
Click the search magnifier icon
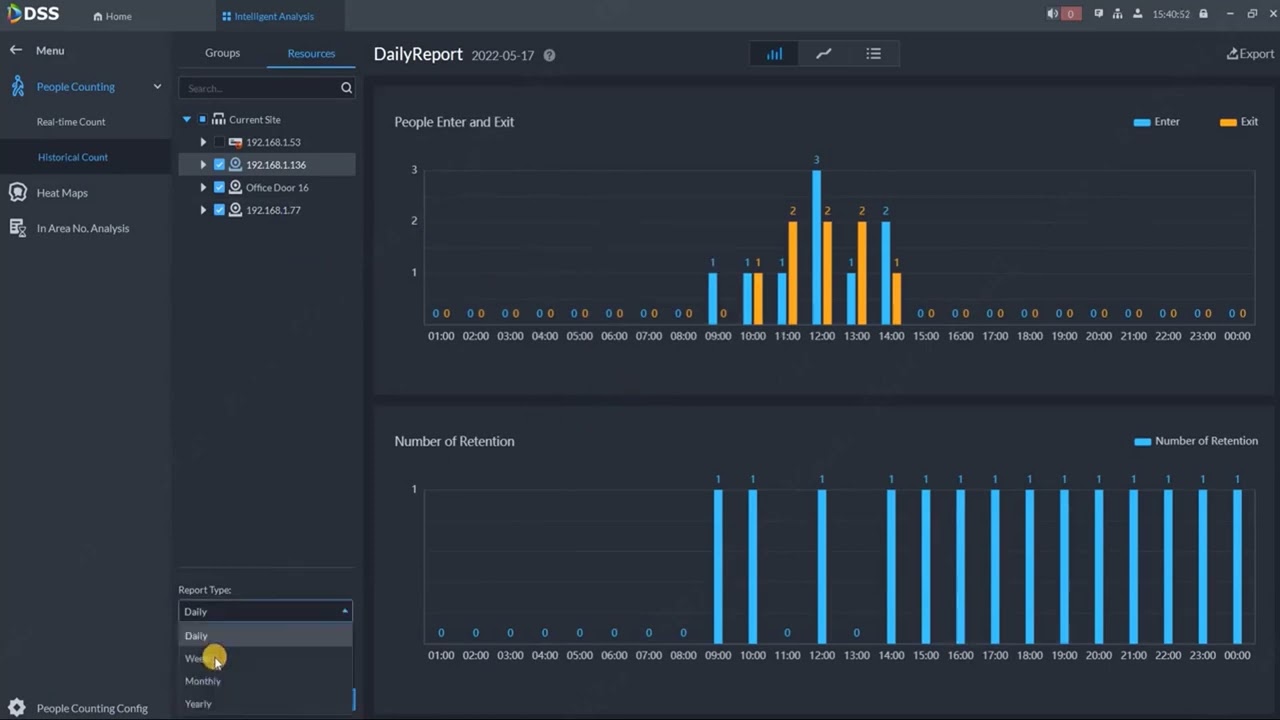click(346, 88)
